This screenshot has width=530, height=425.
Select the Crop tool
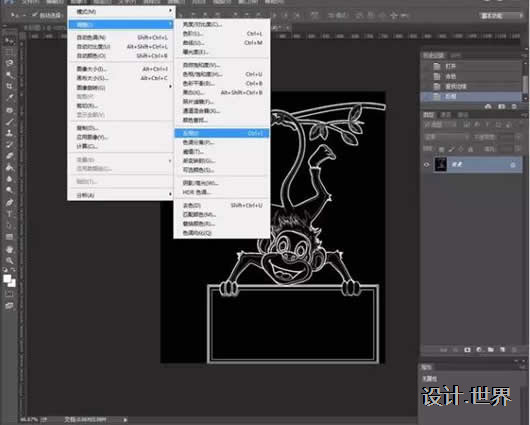click(9, 86)
